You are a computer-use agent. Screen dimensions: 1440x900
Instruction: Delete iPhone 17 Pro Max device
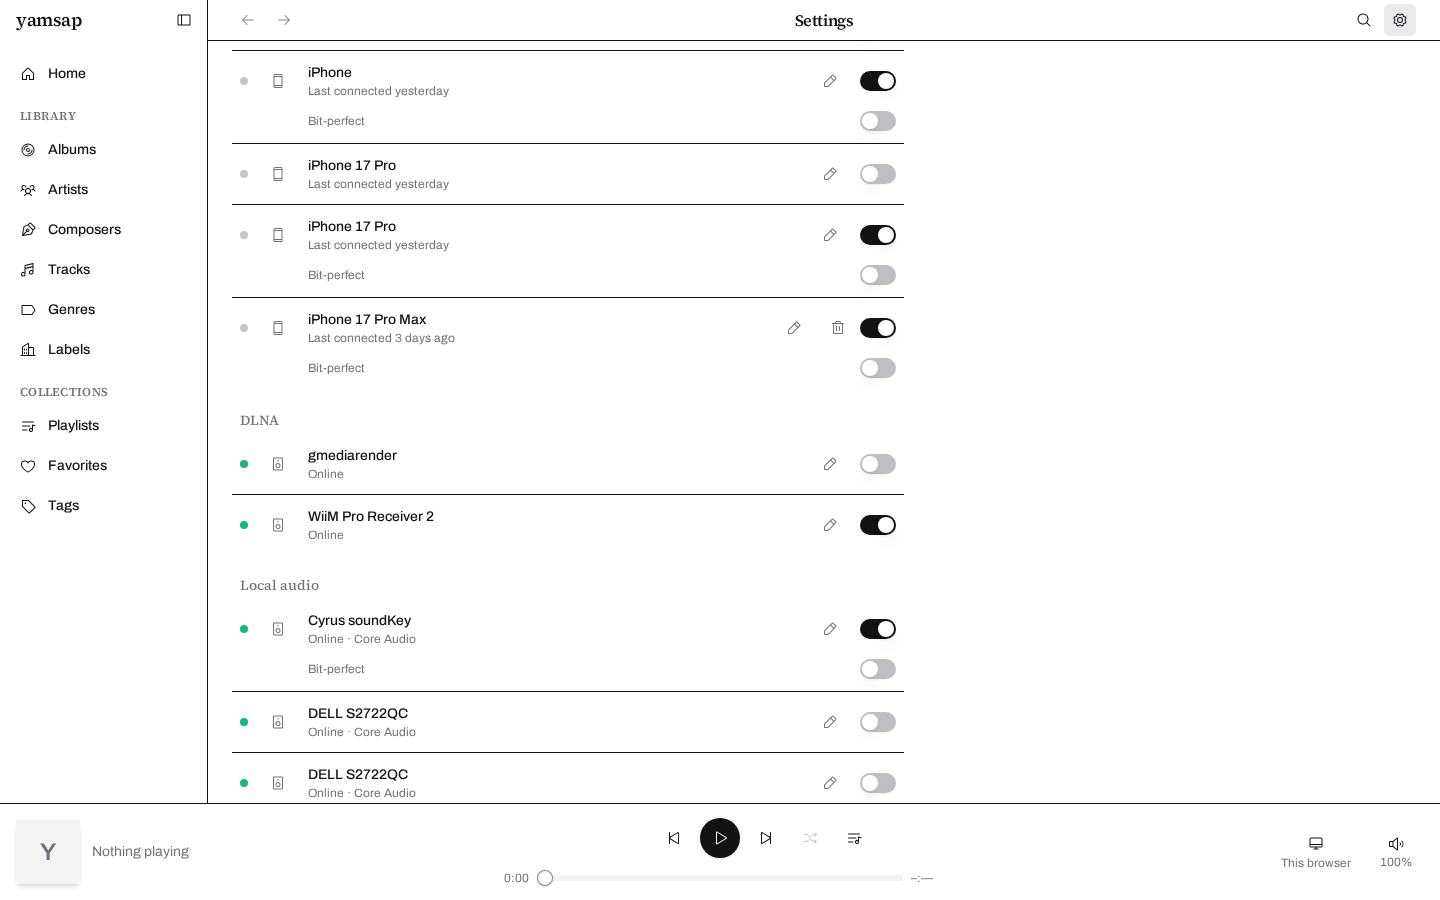(x=838, y=328)
